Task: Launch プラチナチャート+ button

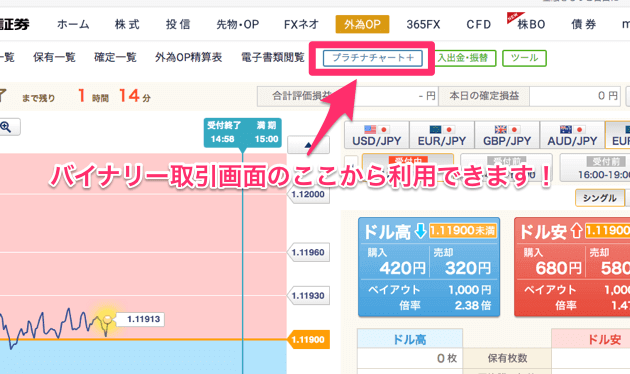Action: pos(372,58)
